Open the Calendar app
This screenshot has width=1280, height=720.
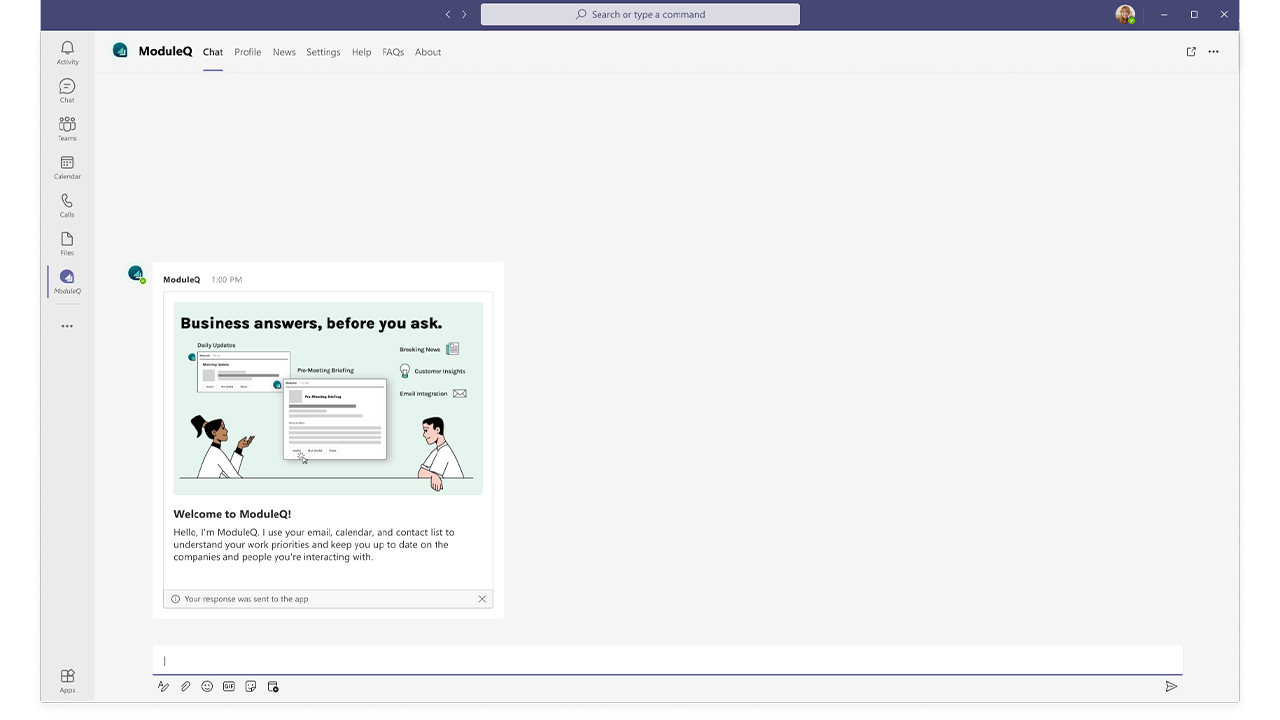click(67, 167)
